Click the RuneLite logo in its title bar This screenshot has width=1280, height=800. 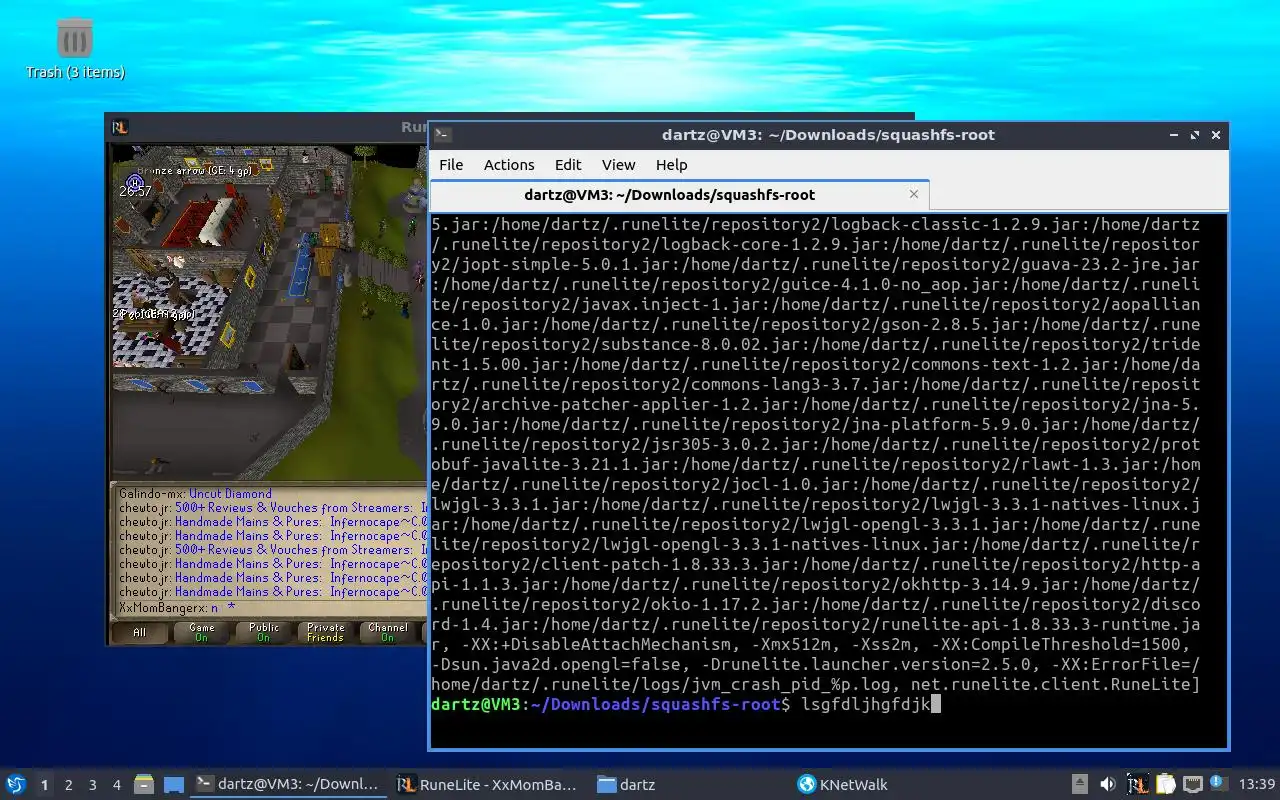click(x=119, y=127)
